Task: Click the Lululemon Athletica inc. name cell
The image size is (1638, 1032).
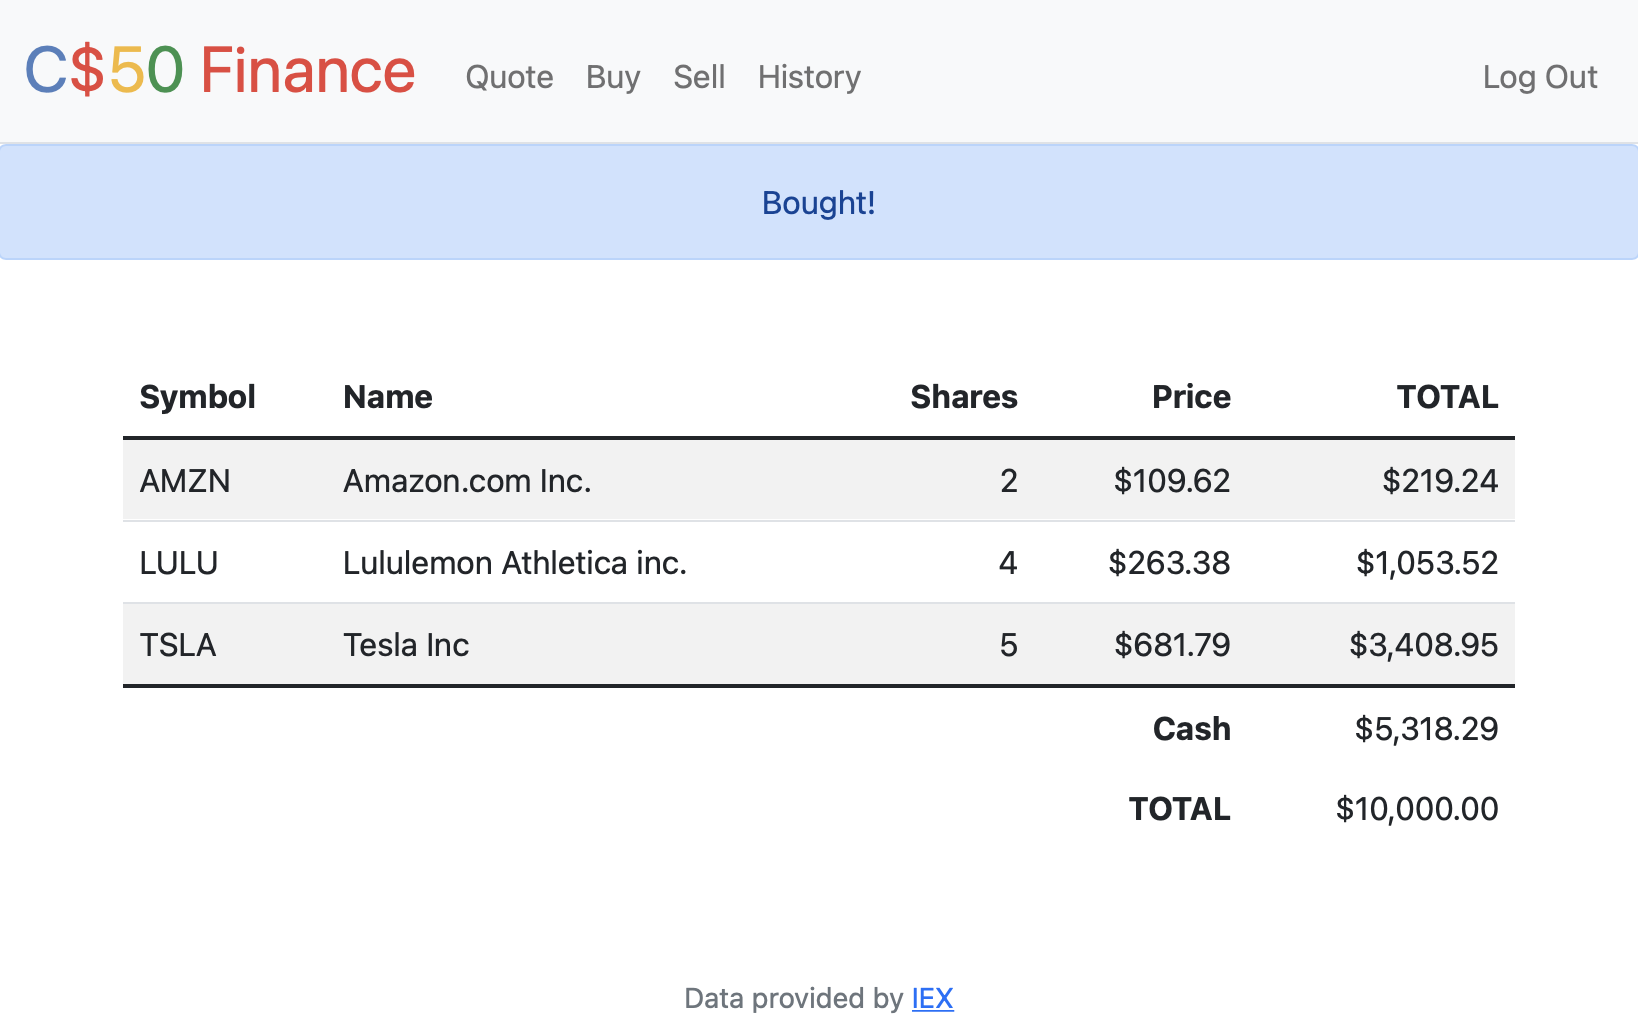Action: tap(515, 563)
